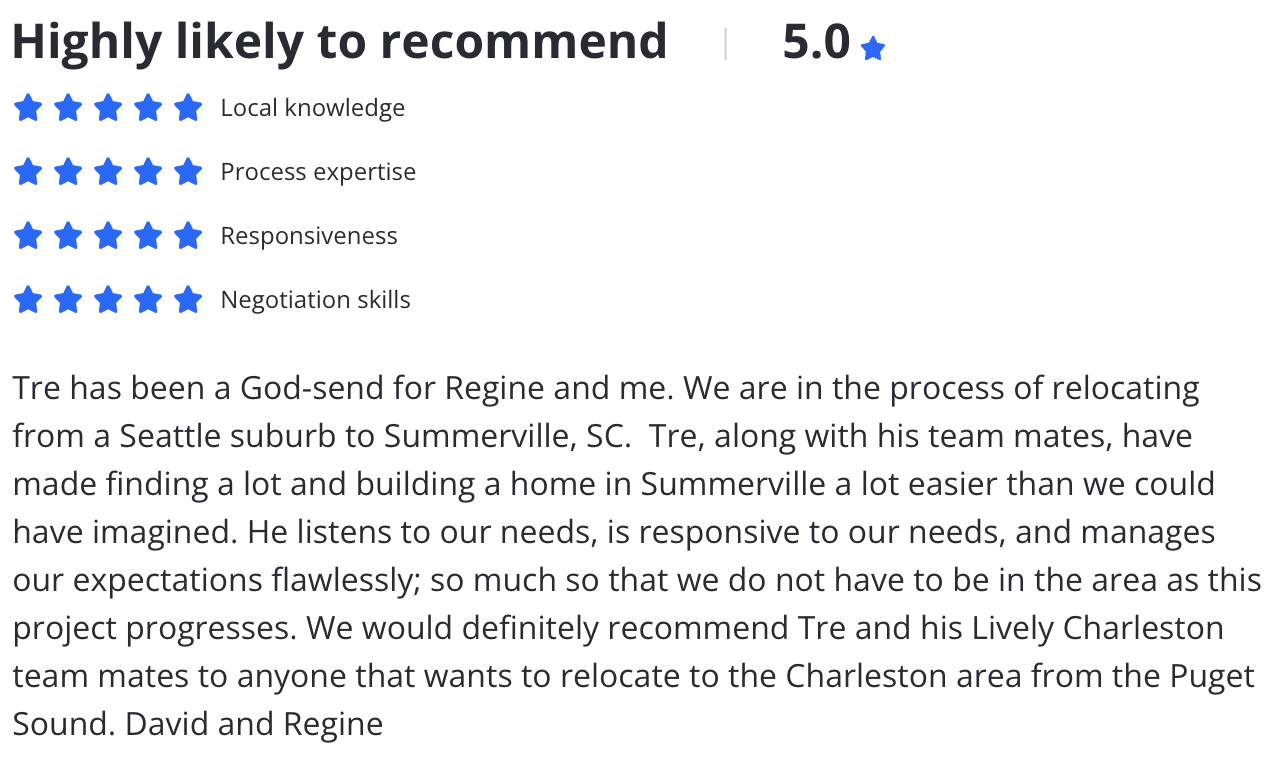Viewport: 1275px width, 760px height.
Task: Click the first Local knowledge star
Action: click(28, 108)
